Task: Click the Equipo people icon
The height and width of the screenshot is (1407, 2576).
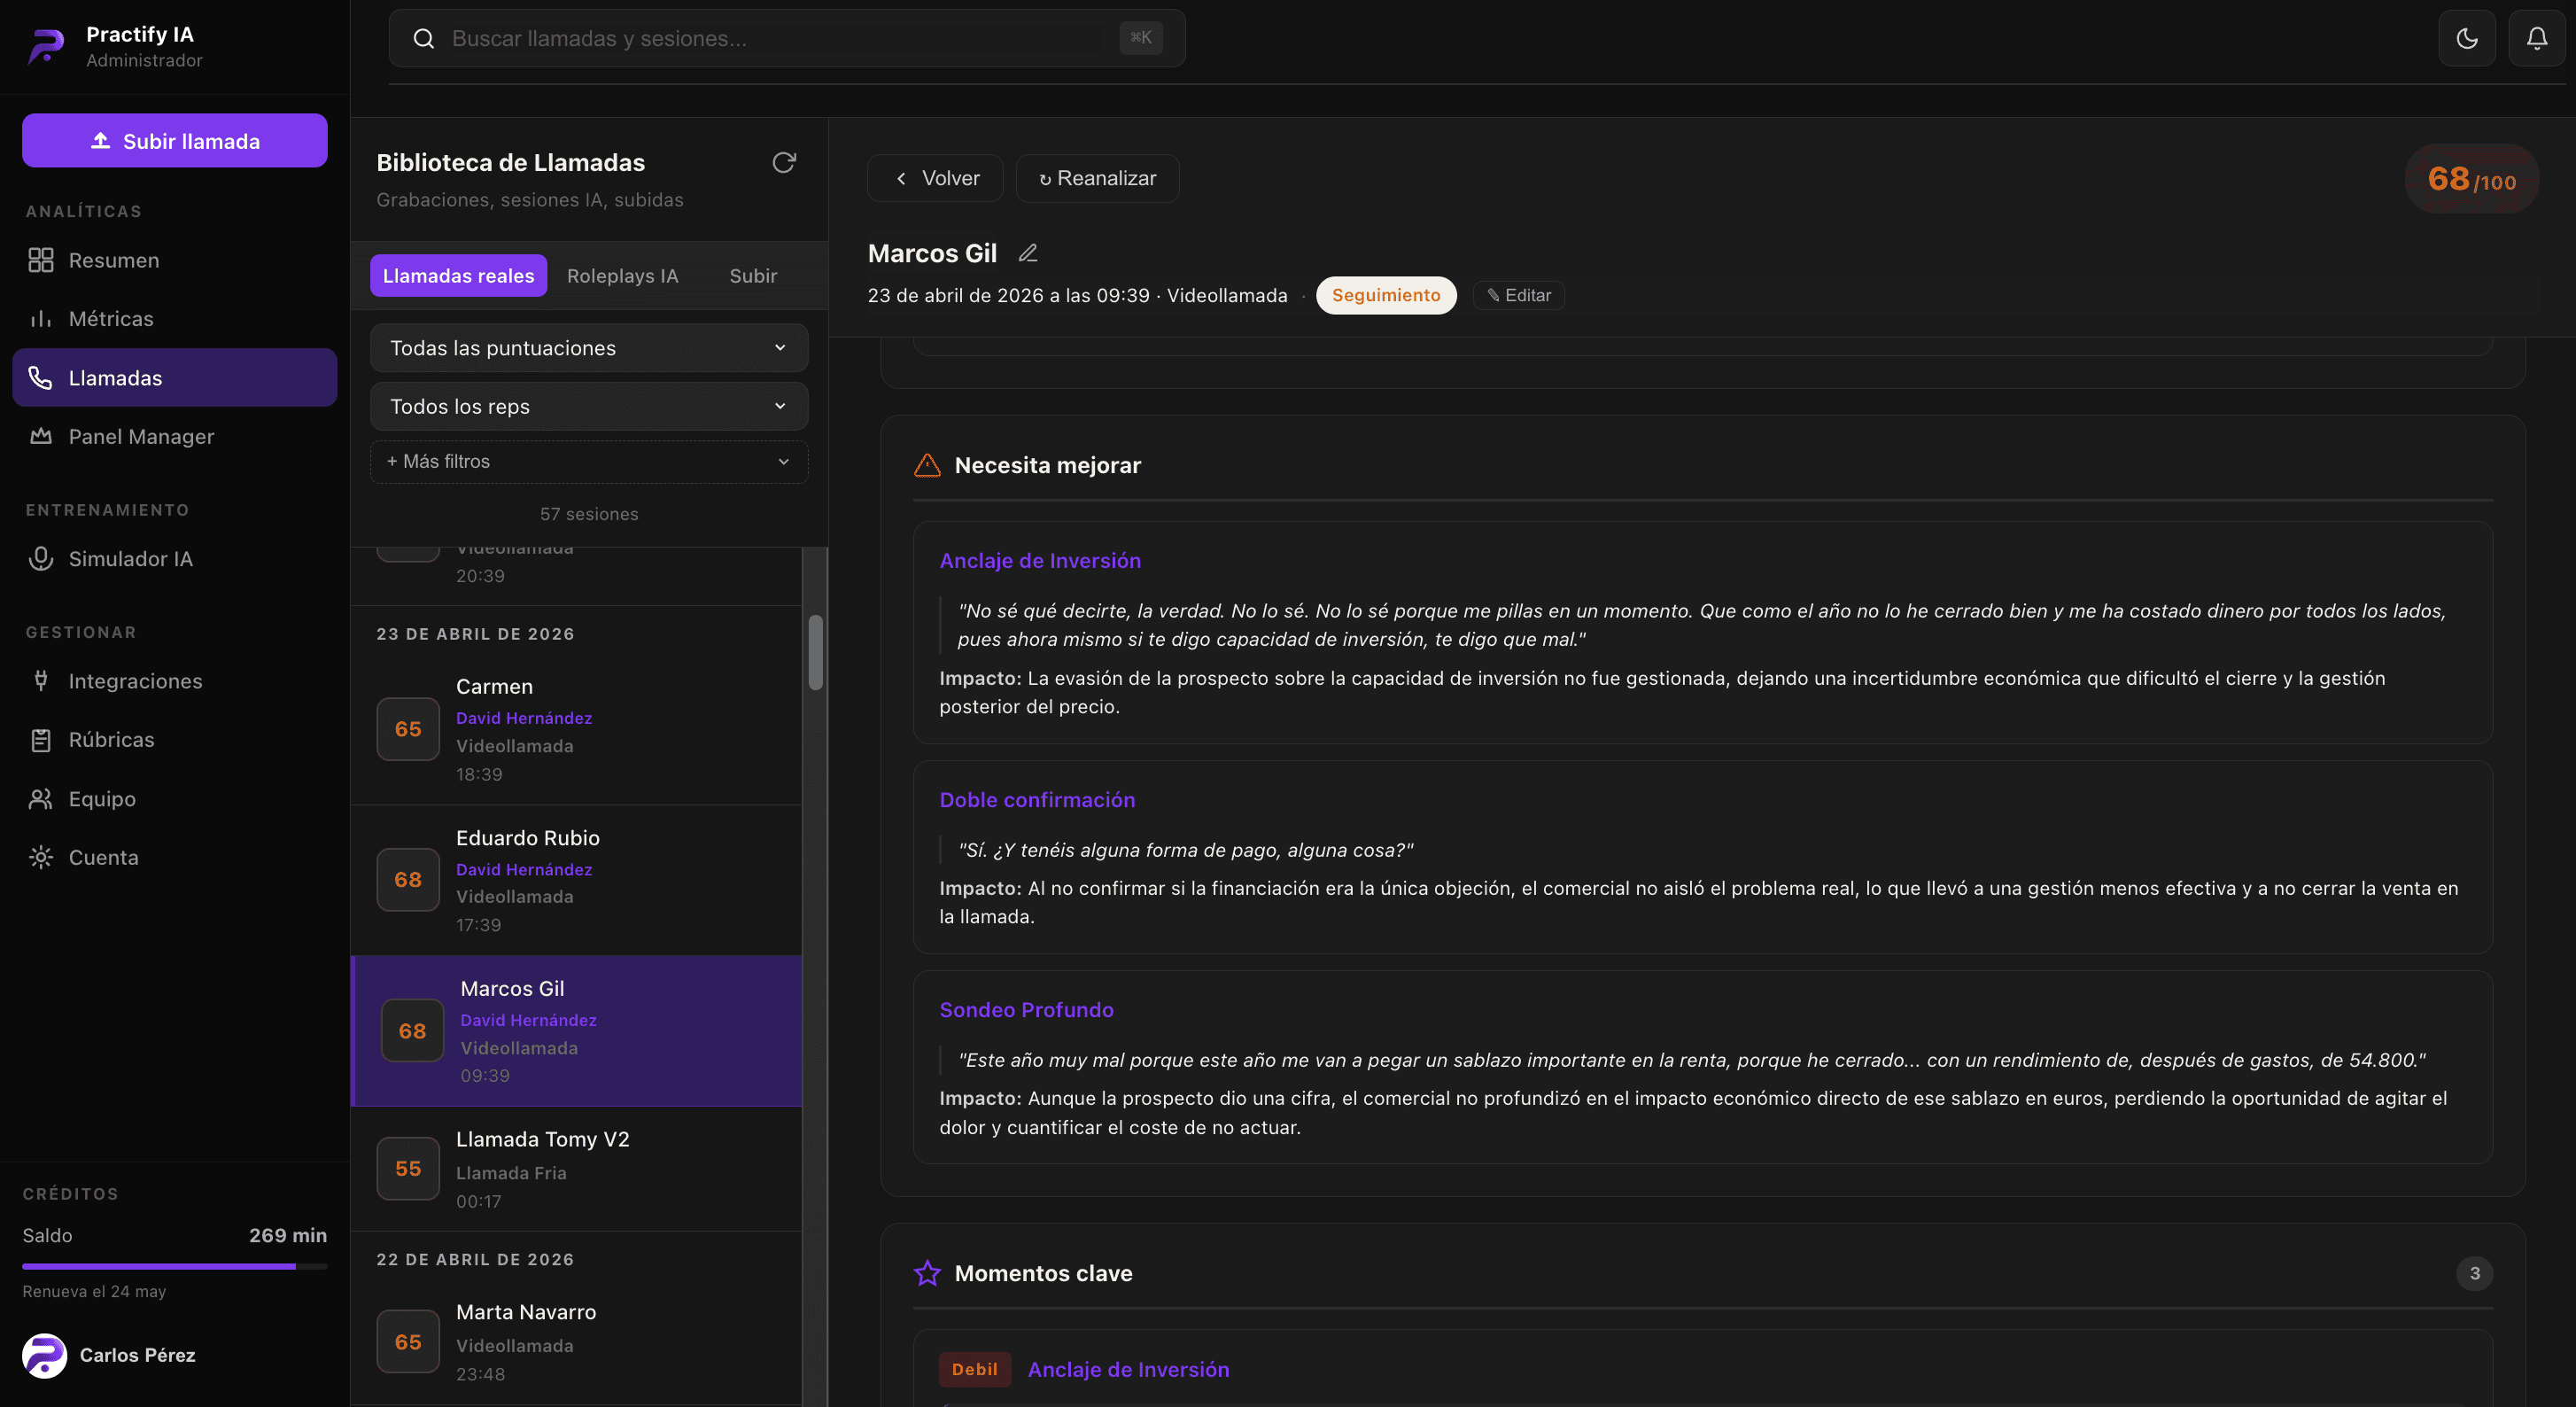Action: click(x=41, y=799)
